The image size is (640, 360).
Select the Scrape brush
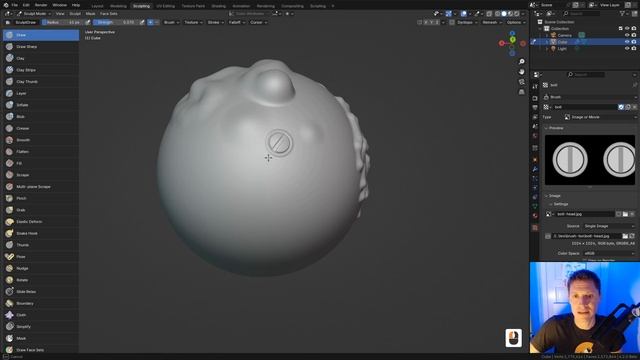(41, 175)
